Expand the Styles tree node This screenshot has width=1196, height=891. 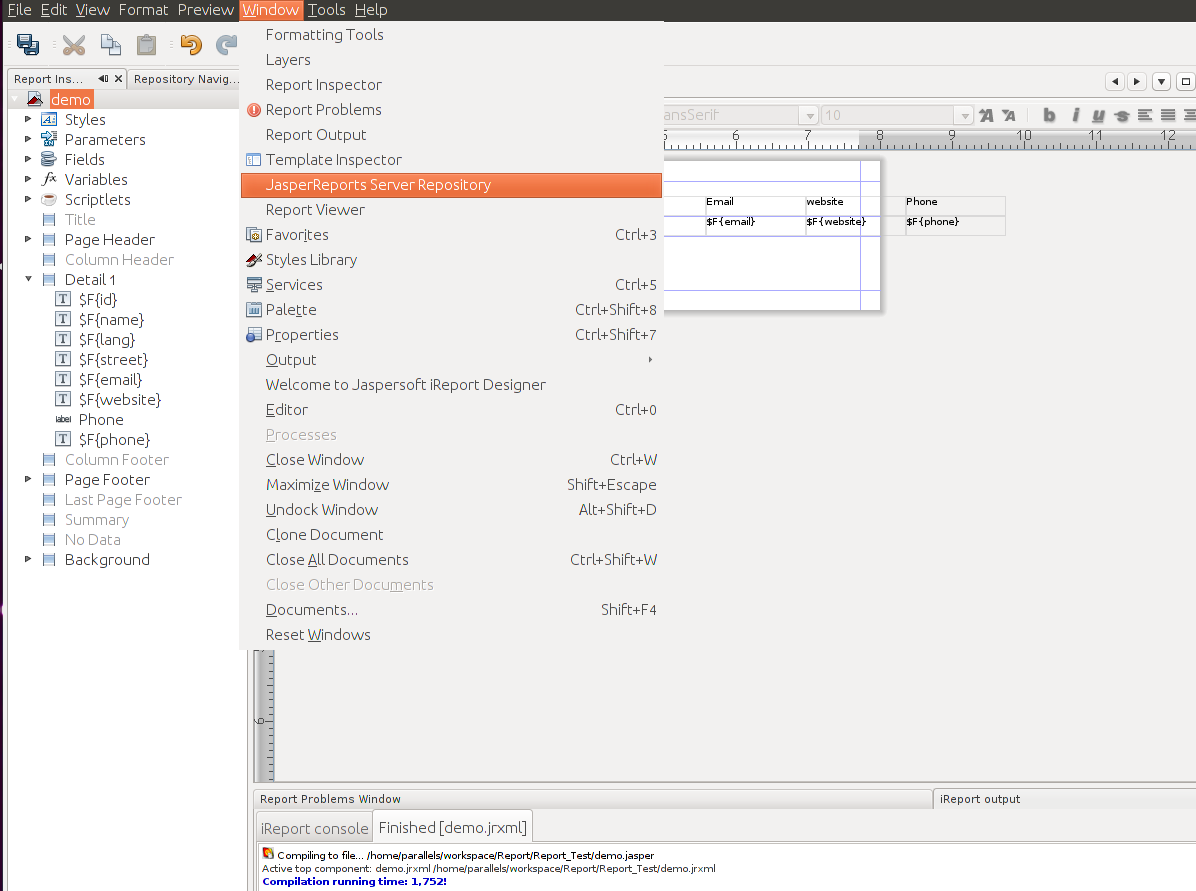(x=28, y=119)
